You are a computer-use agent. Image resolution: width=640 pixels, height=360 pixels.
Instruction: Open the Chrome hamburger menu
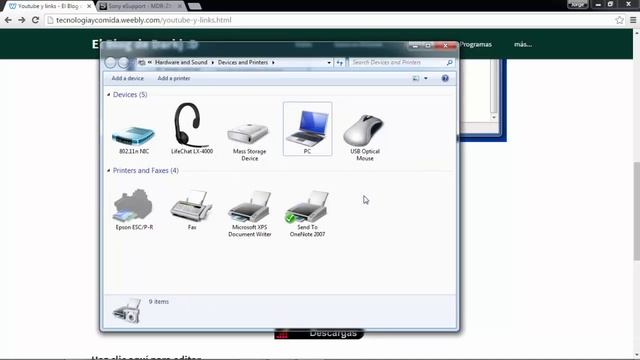tap(633, 20)
